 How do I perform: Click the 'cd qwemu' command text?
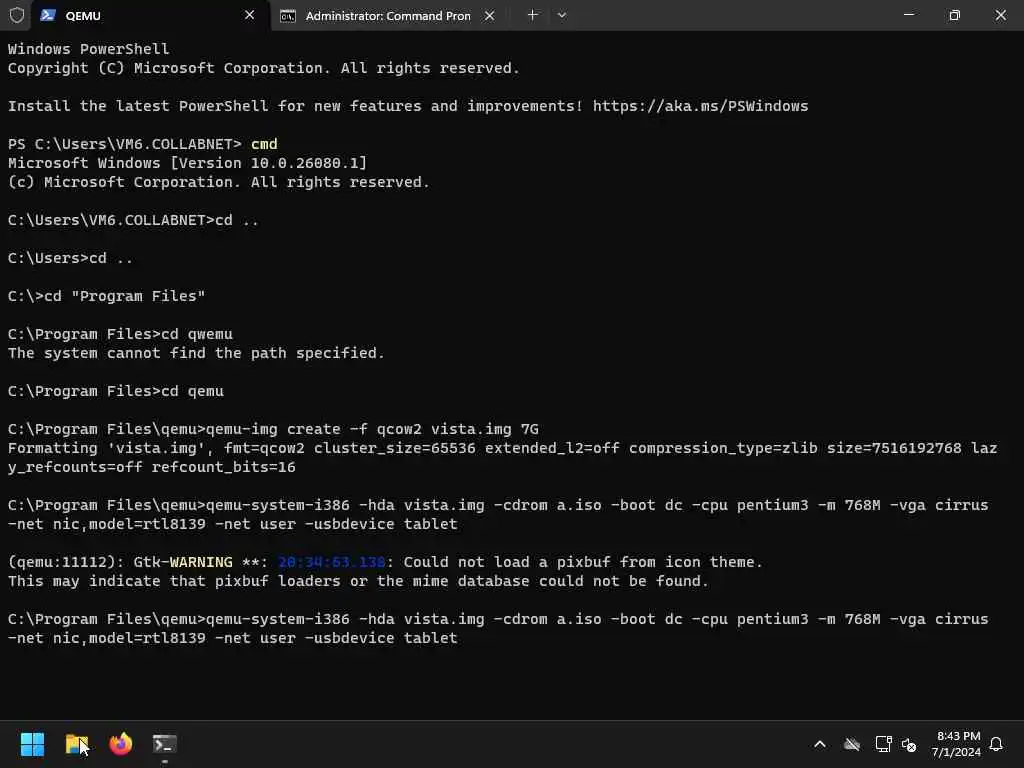(x=197, y=334)
